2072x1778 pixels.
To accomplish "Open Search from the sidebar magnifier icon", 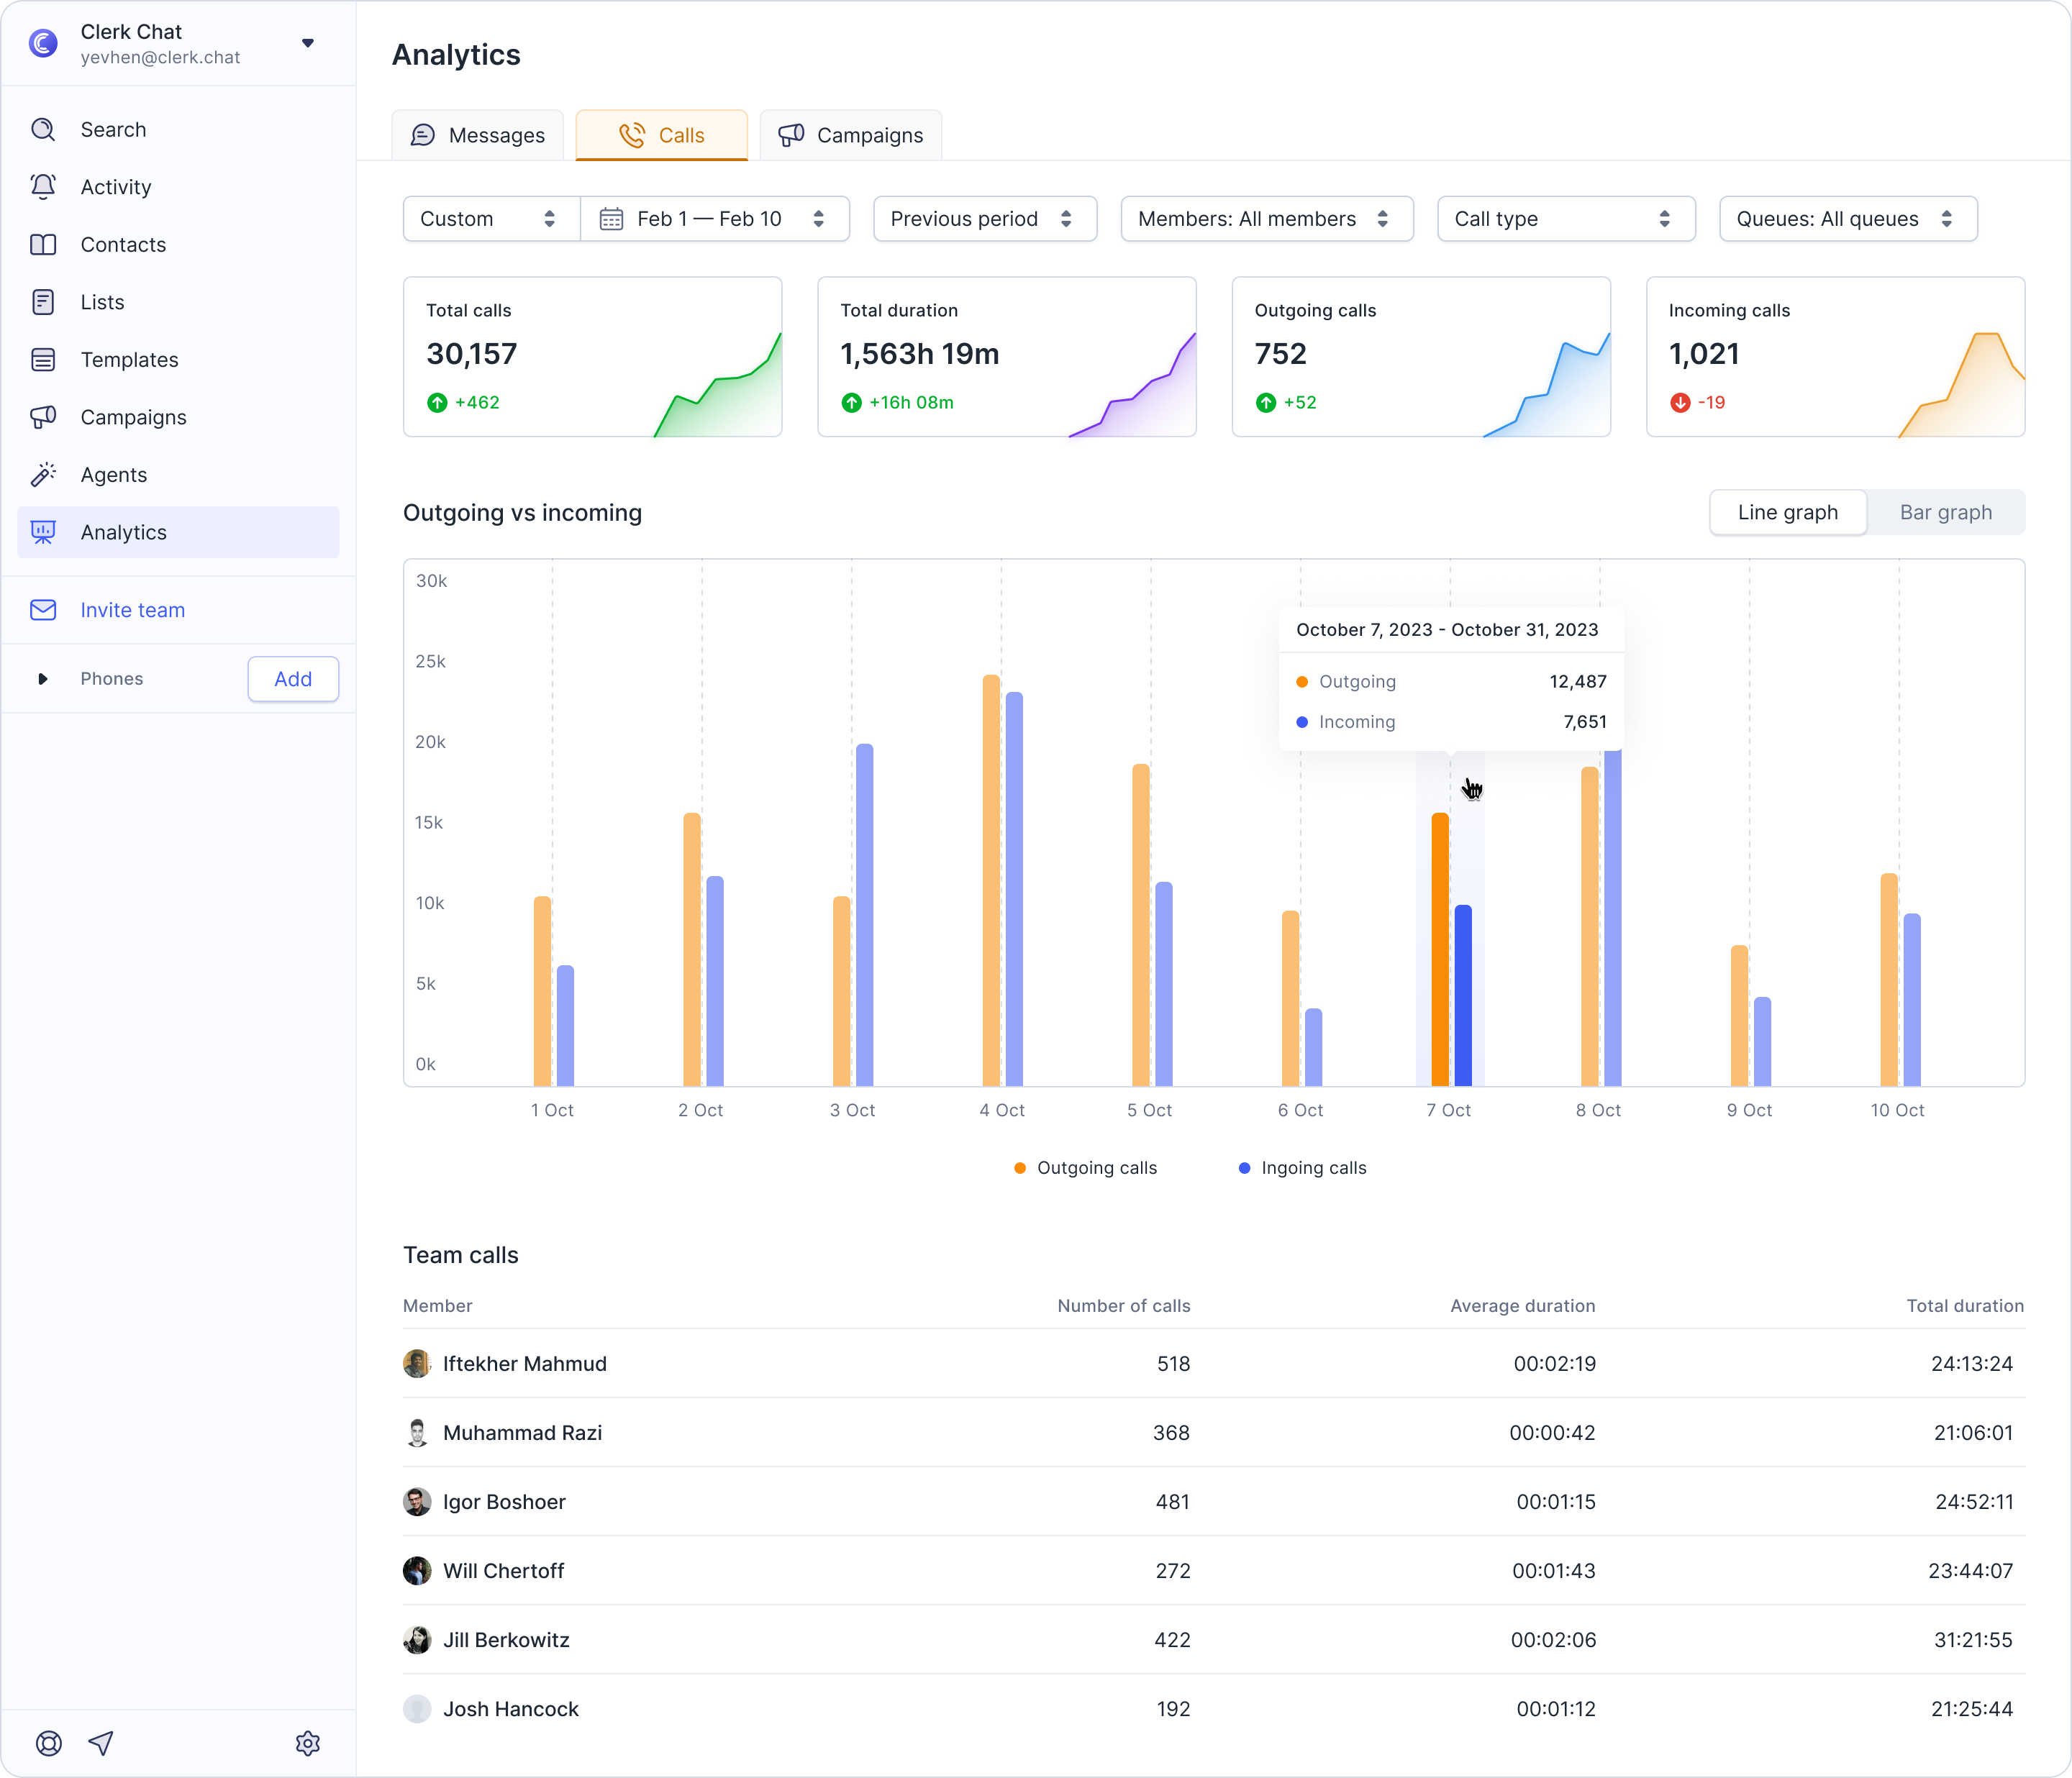I will 43,130.
